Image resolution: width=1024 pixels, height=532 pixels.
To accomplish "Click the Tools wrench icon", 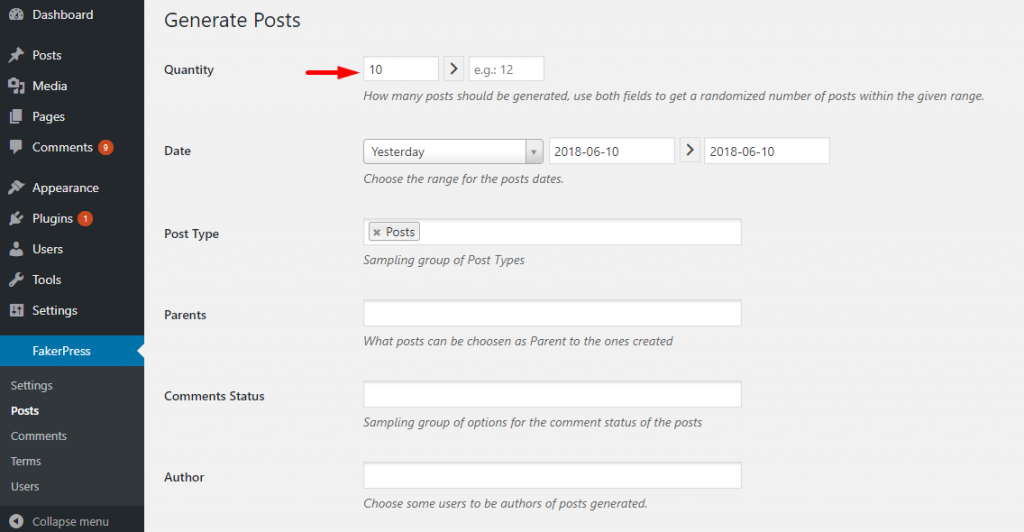I will pyautogui.click(x=16, y=280).
